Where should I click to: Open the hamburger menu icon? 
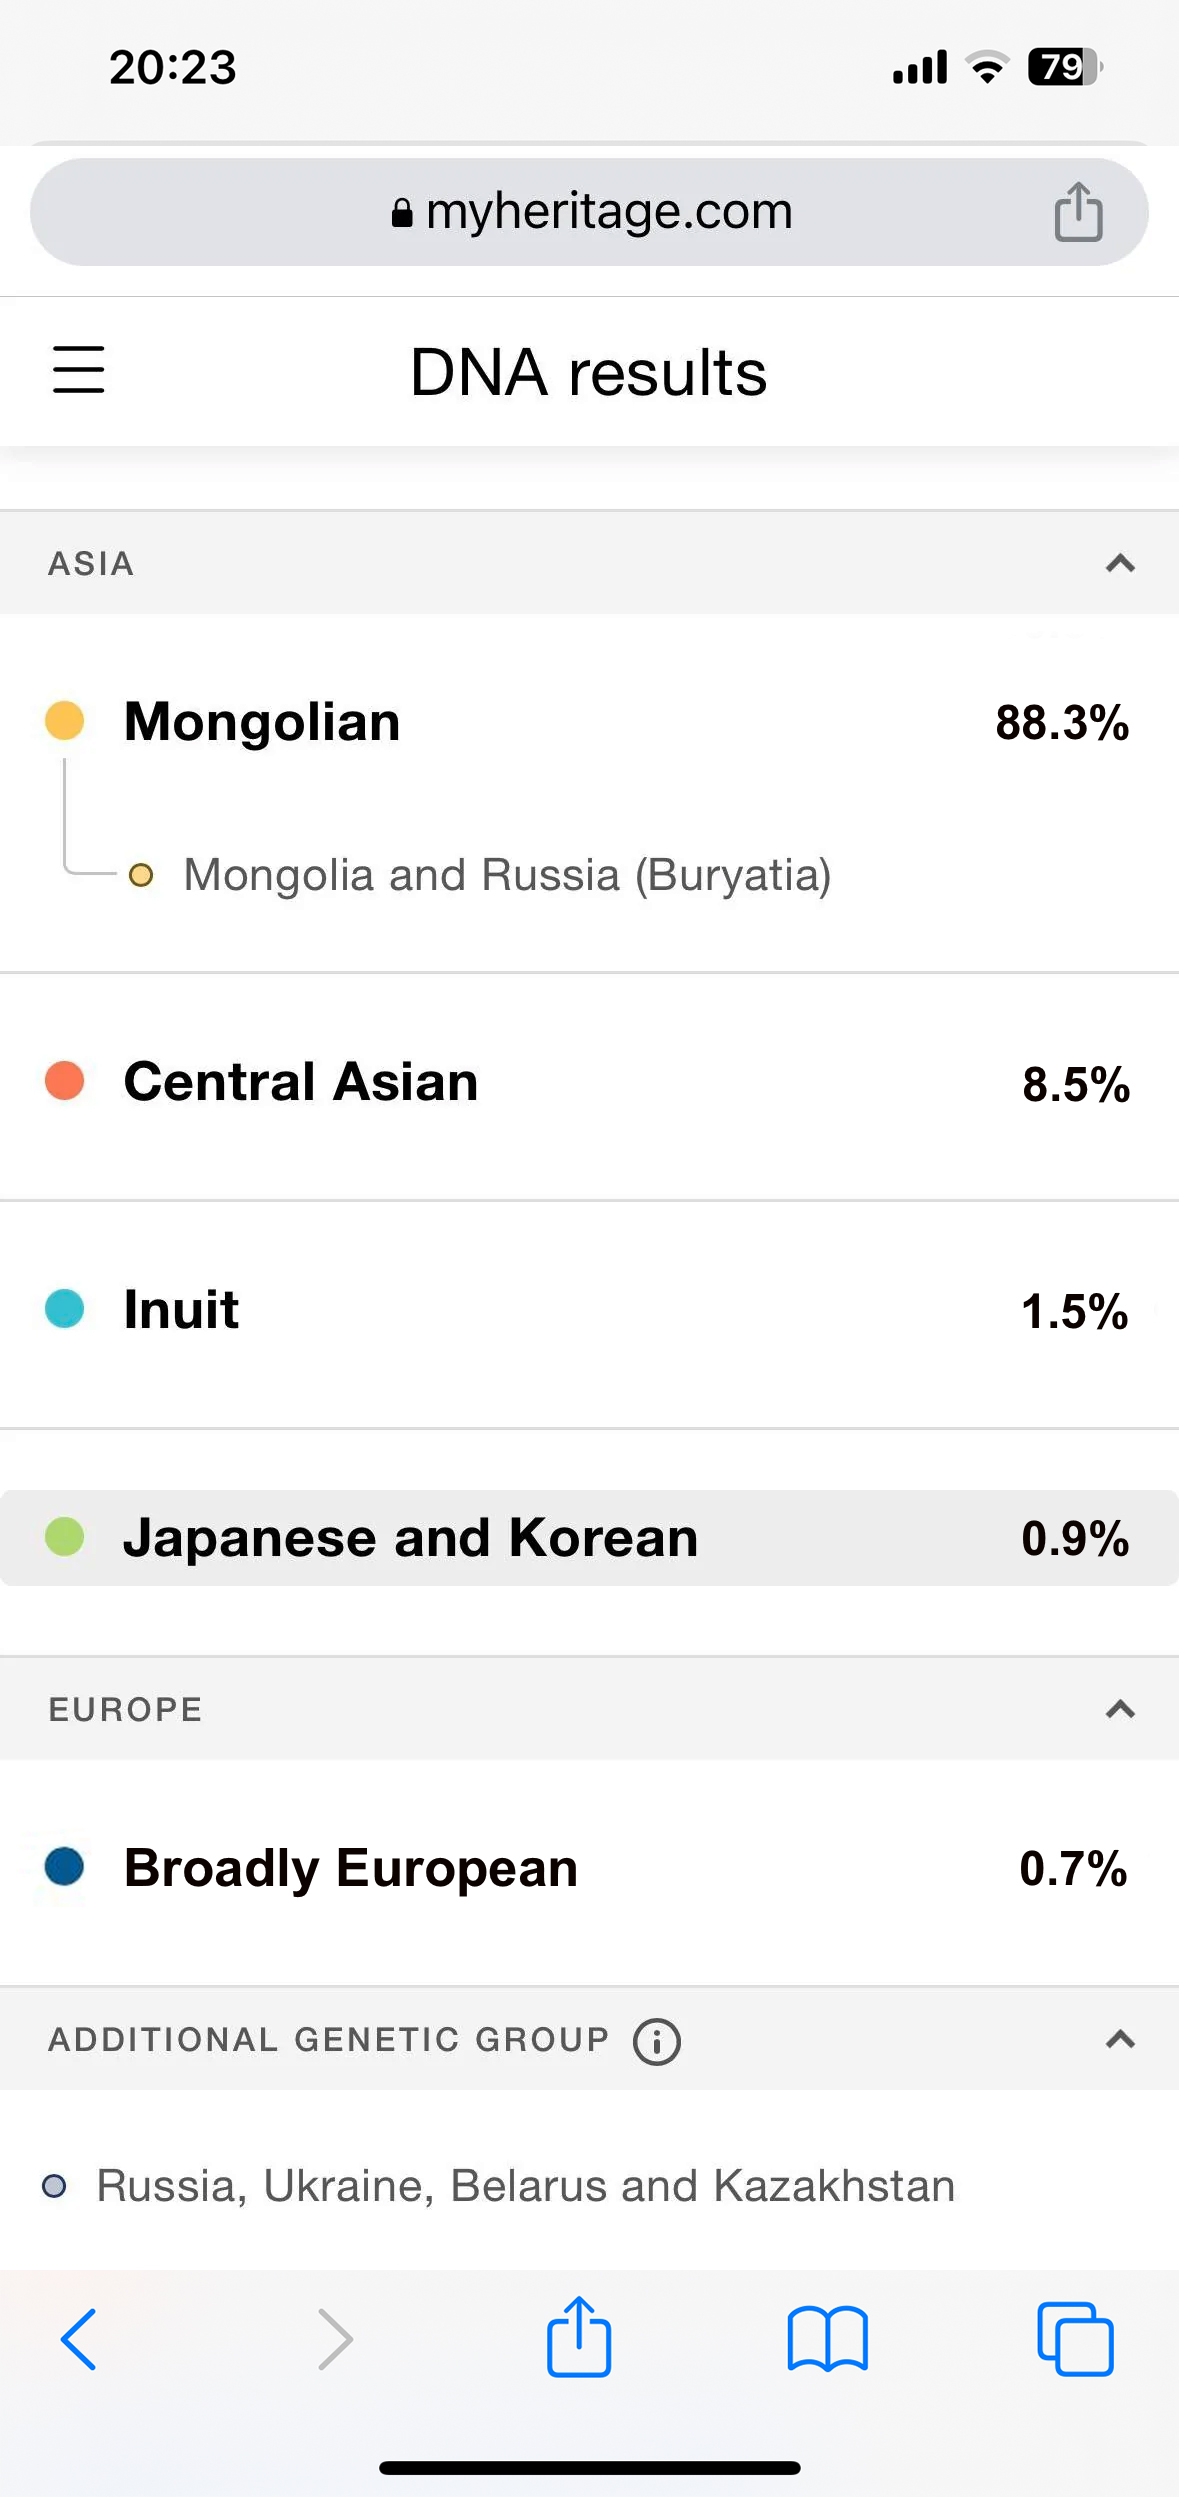(x=78, y=370)
